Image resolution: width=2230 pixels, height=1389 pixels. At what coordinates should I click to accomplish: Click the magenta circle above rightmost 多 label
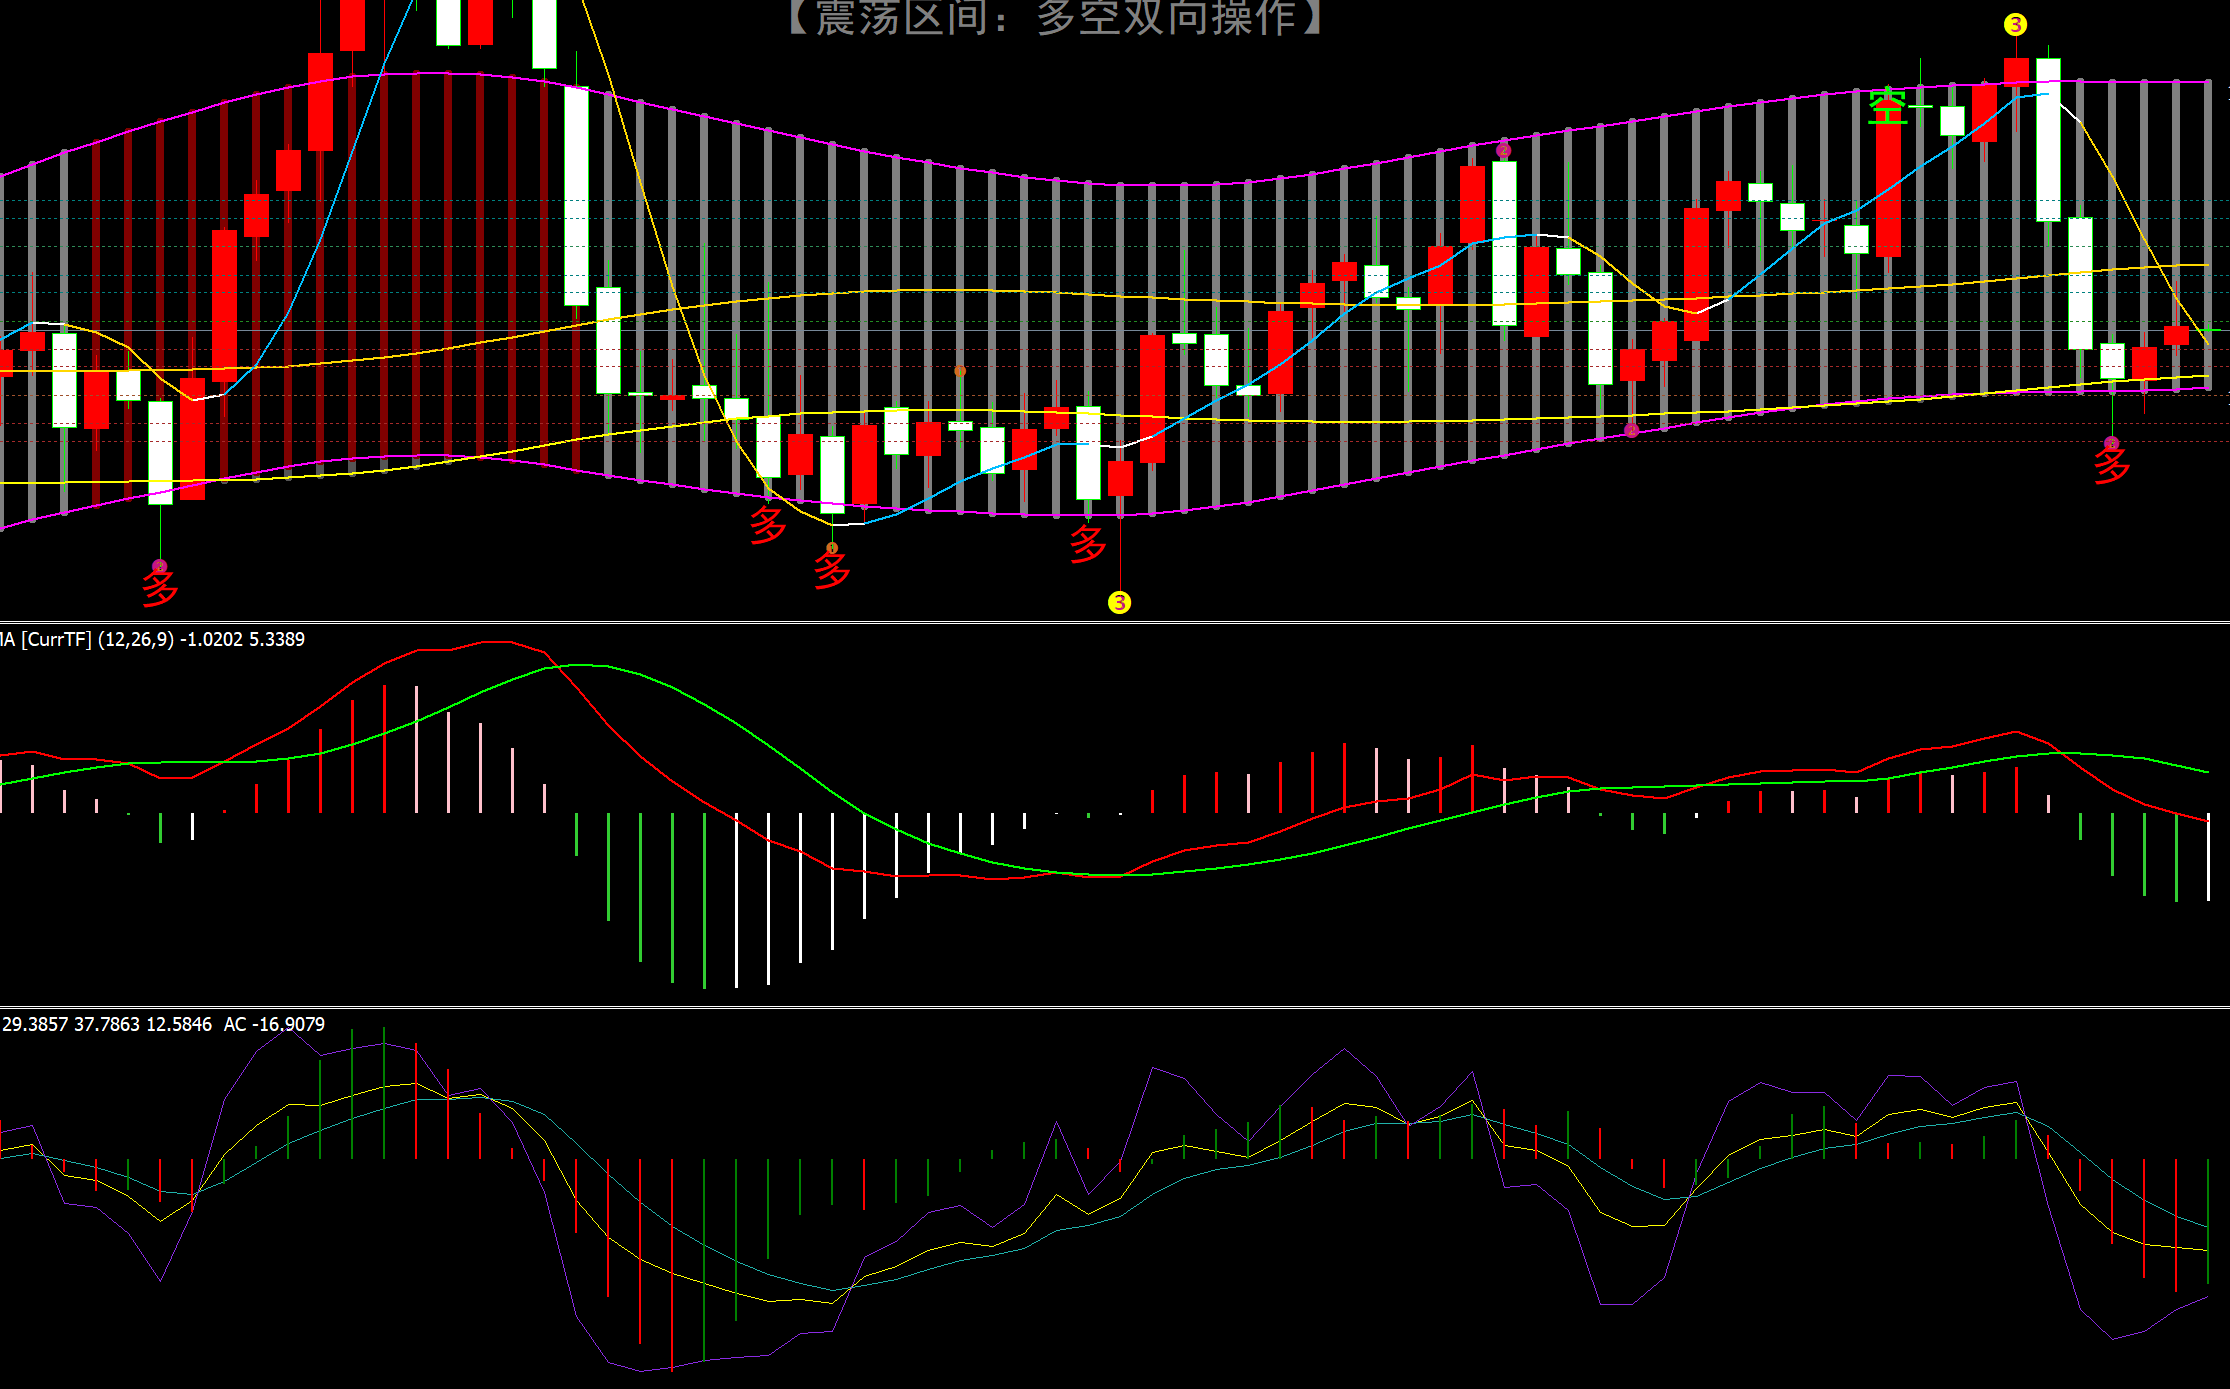(x=2111, y=443)
